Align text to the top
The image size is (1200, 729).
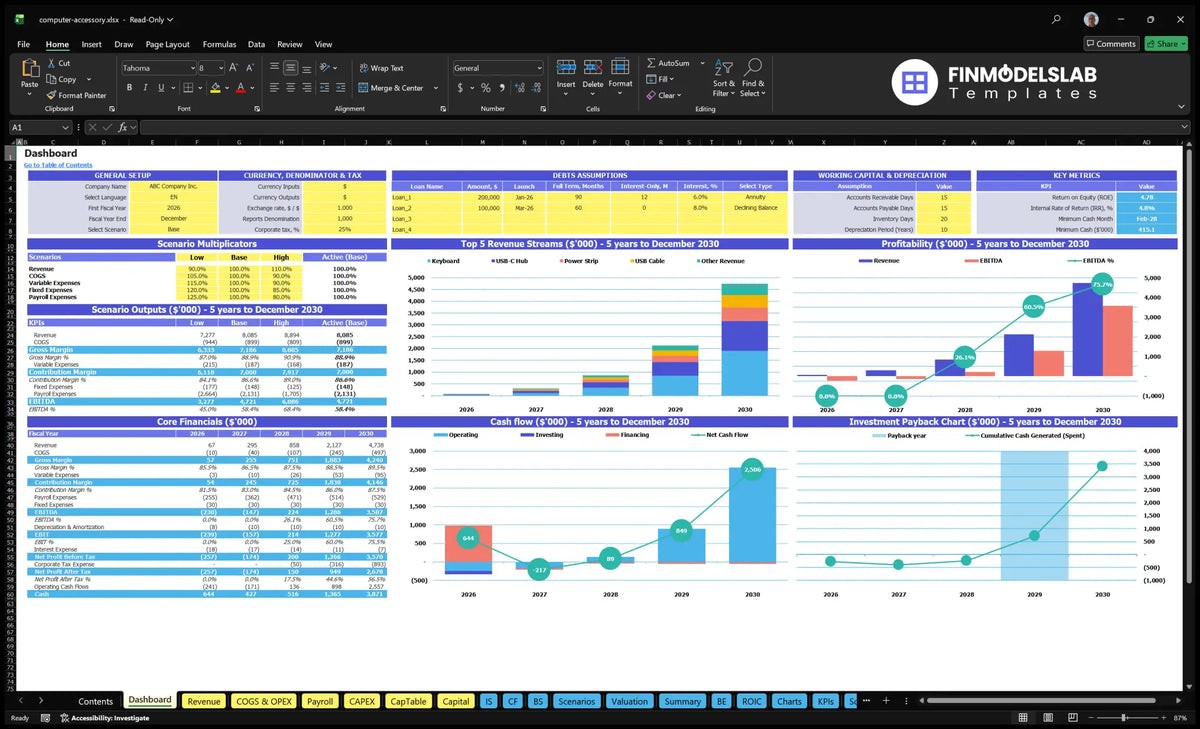(274, 68)
